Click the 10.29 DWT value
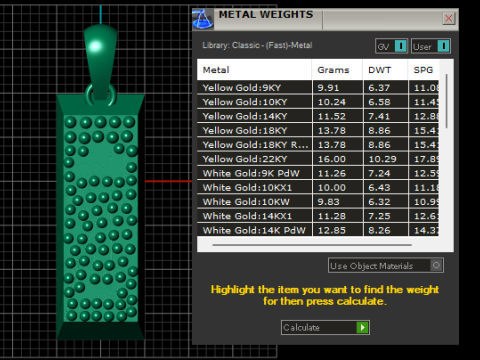 tap(382, 159)
